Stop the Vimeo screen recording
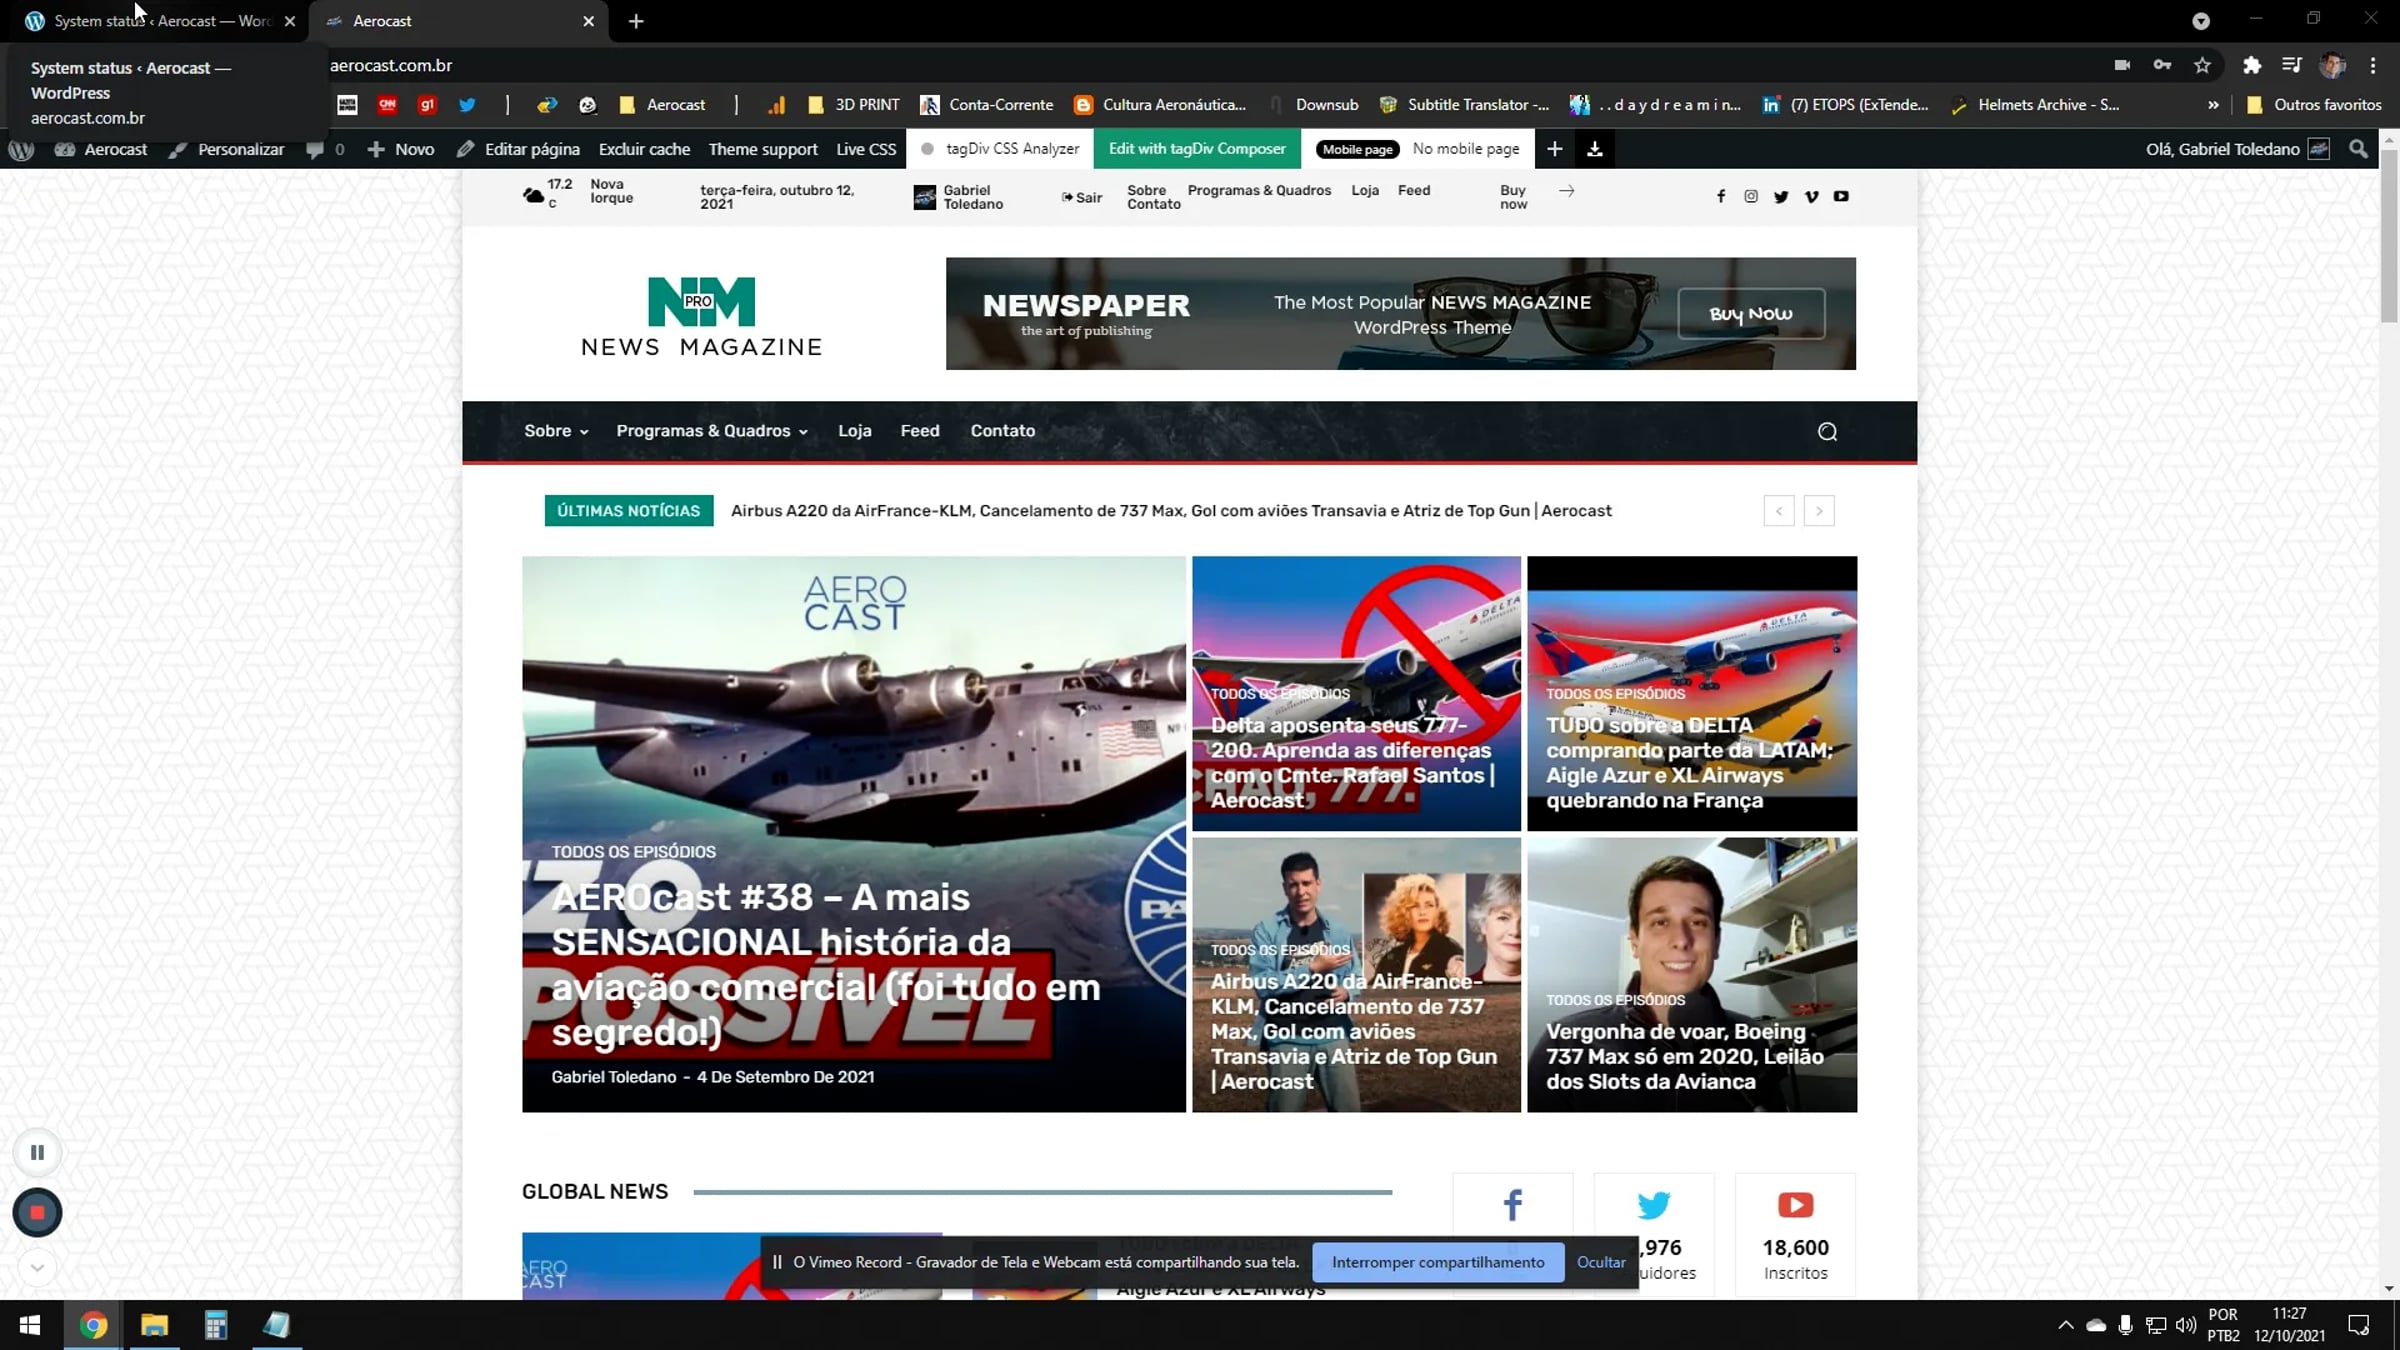The width and height of the screenshot is (2400, 1350). coord(37,1213)
